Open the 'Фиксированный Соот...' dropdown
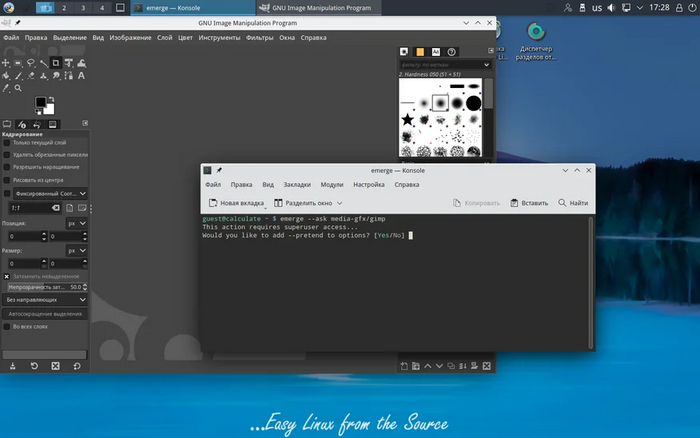This screenshot has height=438, width=700. (50, 194)
